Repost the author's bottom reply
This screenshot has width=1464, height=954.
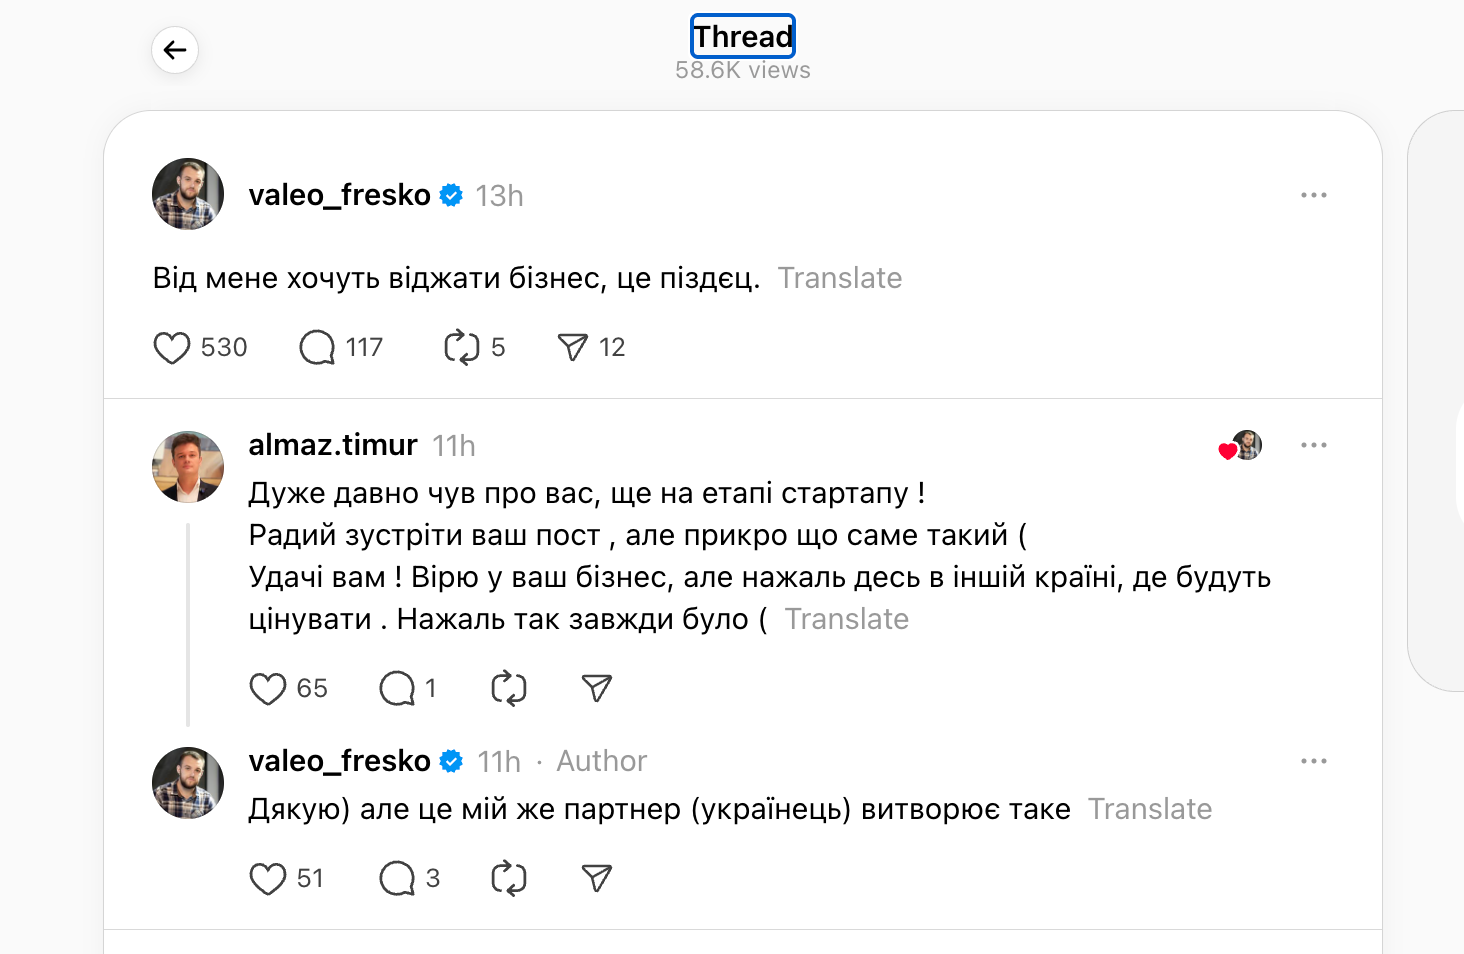coord(508,878)
